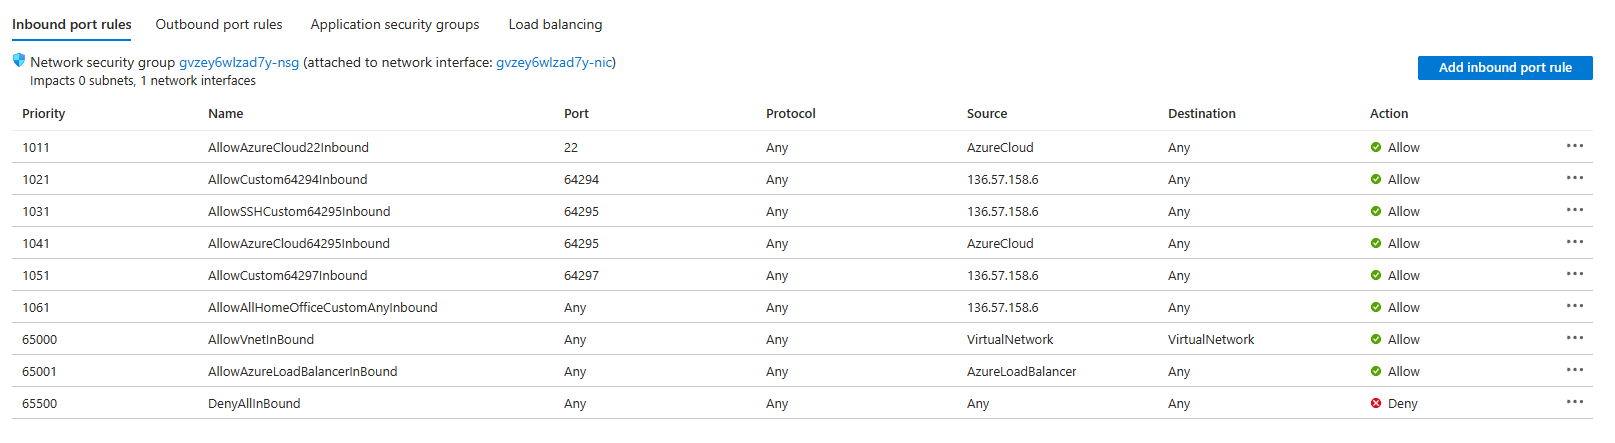Switch to Outbound port rules tab
The height and width of the screenshot is (443, 1615).
click(219, 24)
